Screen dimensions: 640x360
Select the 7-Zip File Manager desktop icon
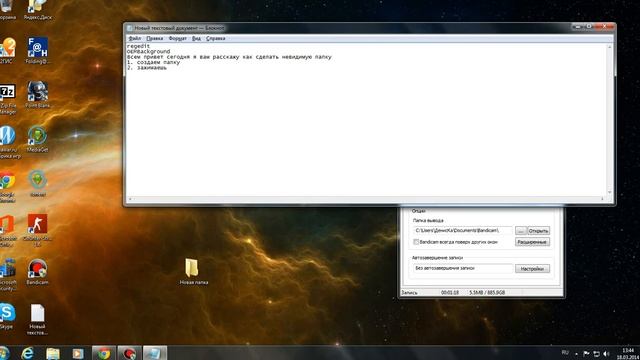click(x=7, y=99)
